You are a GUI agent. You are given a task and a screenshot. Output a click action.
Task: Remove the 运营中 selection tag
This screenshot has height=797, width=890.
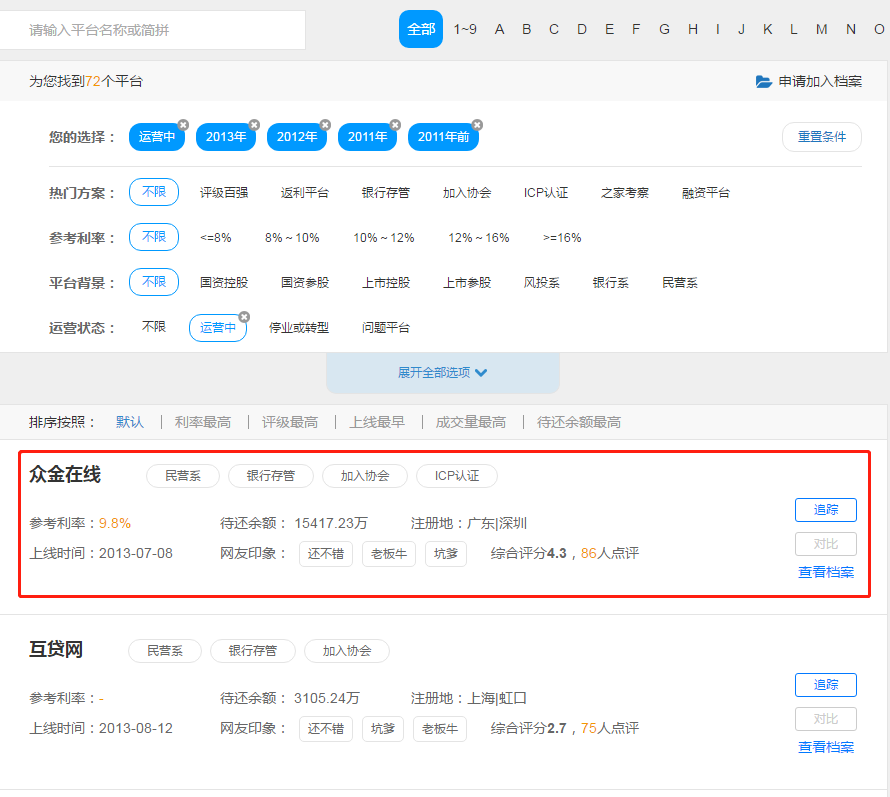pyautogui.click(x=183, y=124)
